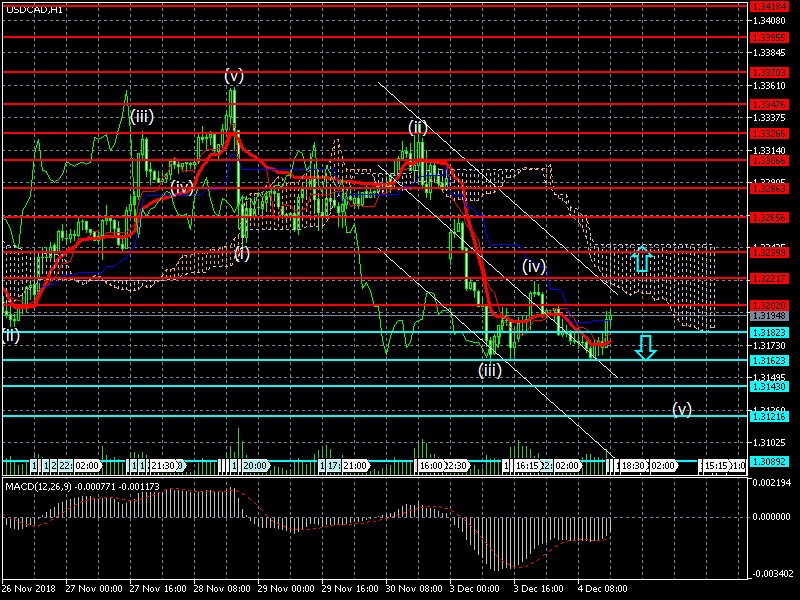
Task: Click the 28 Nov 08:00 time label
Action: tap(222, 589)
